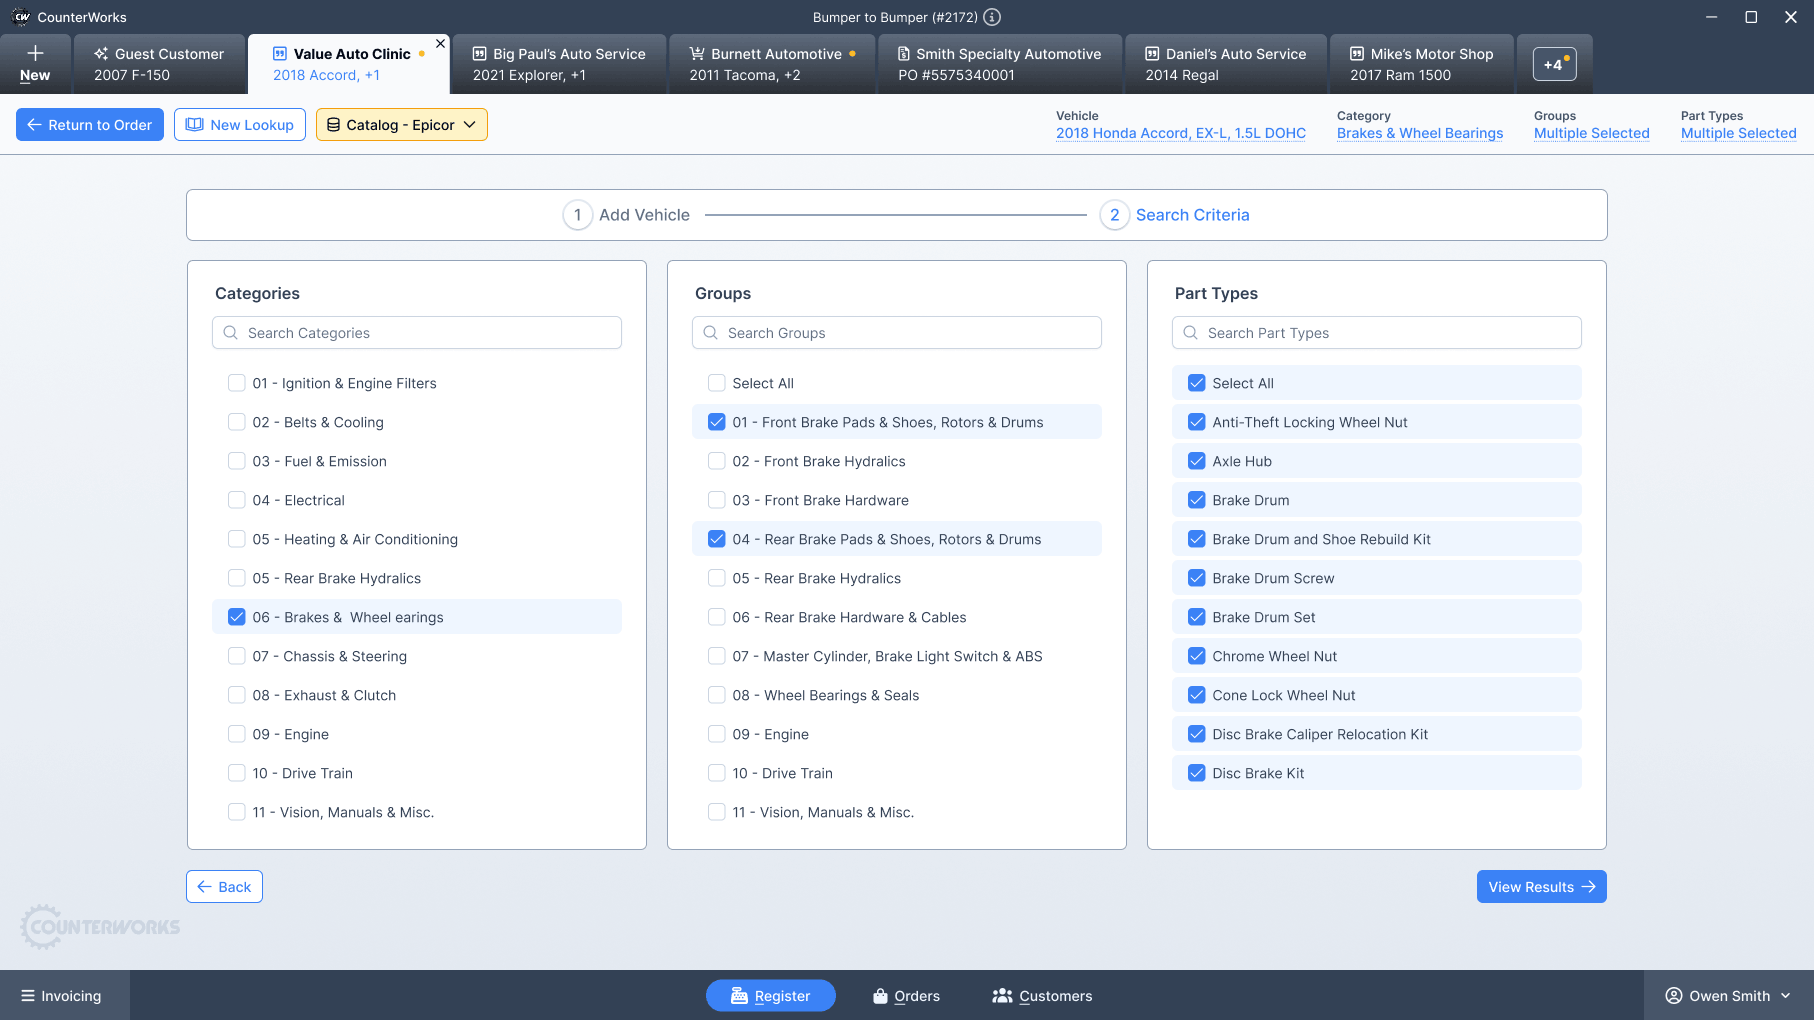Click the 2018 Honda Accord vehicle link
1814x1020 pixels.
pos(1180,133)
